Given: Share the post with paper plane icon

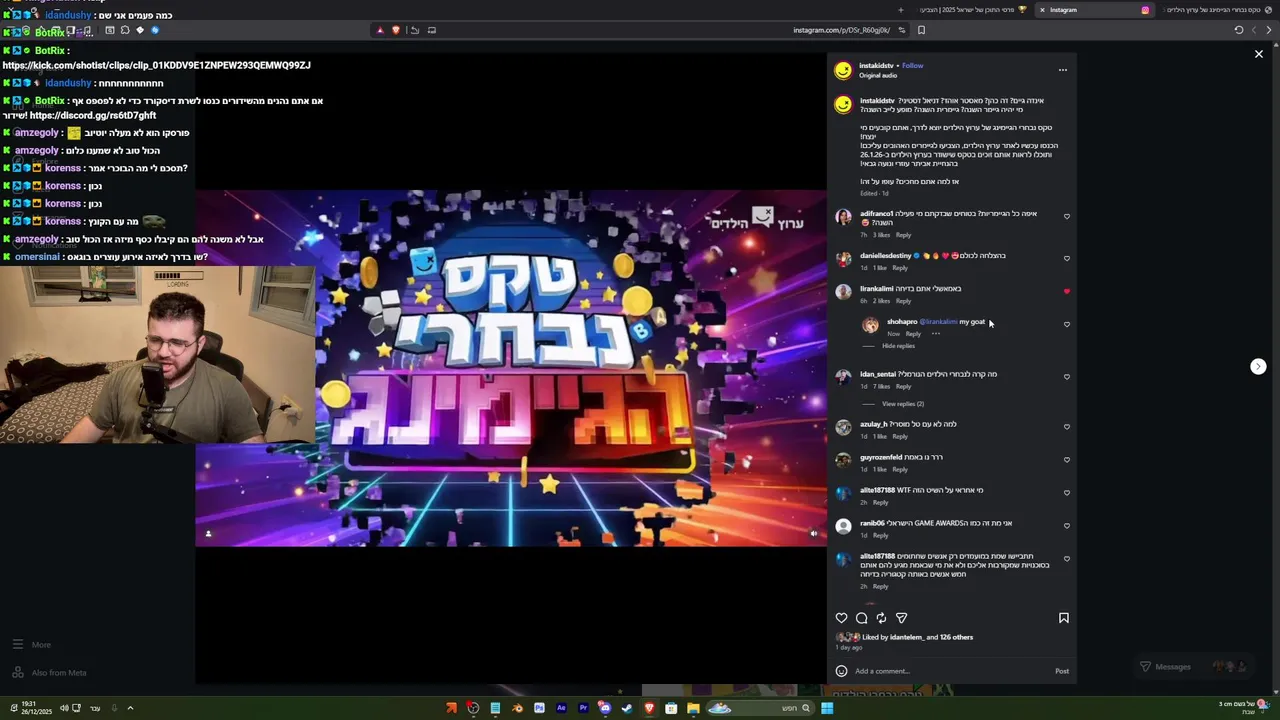Looking at the screenshot, I should (901, 618).
